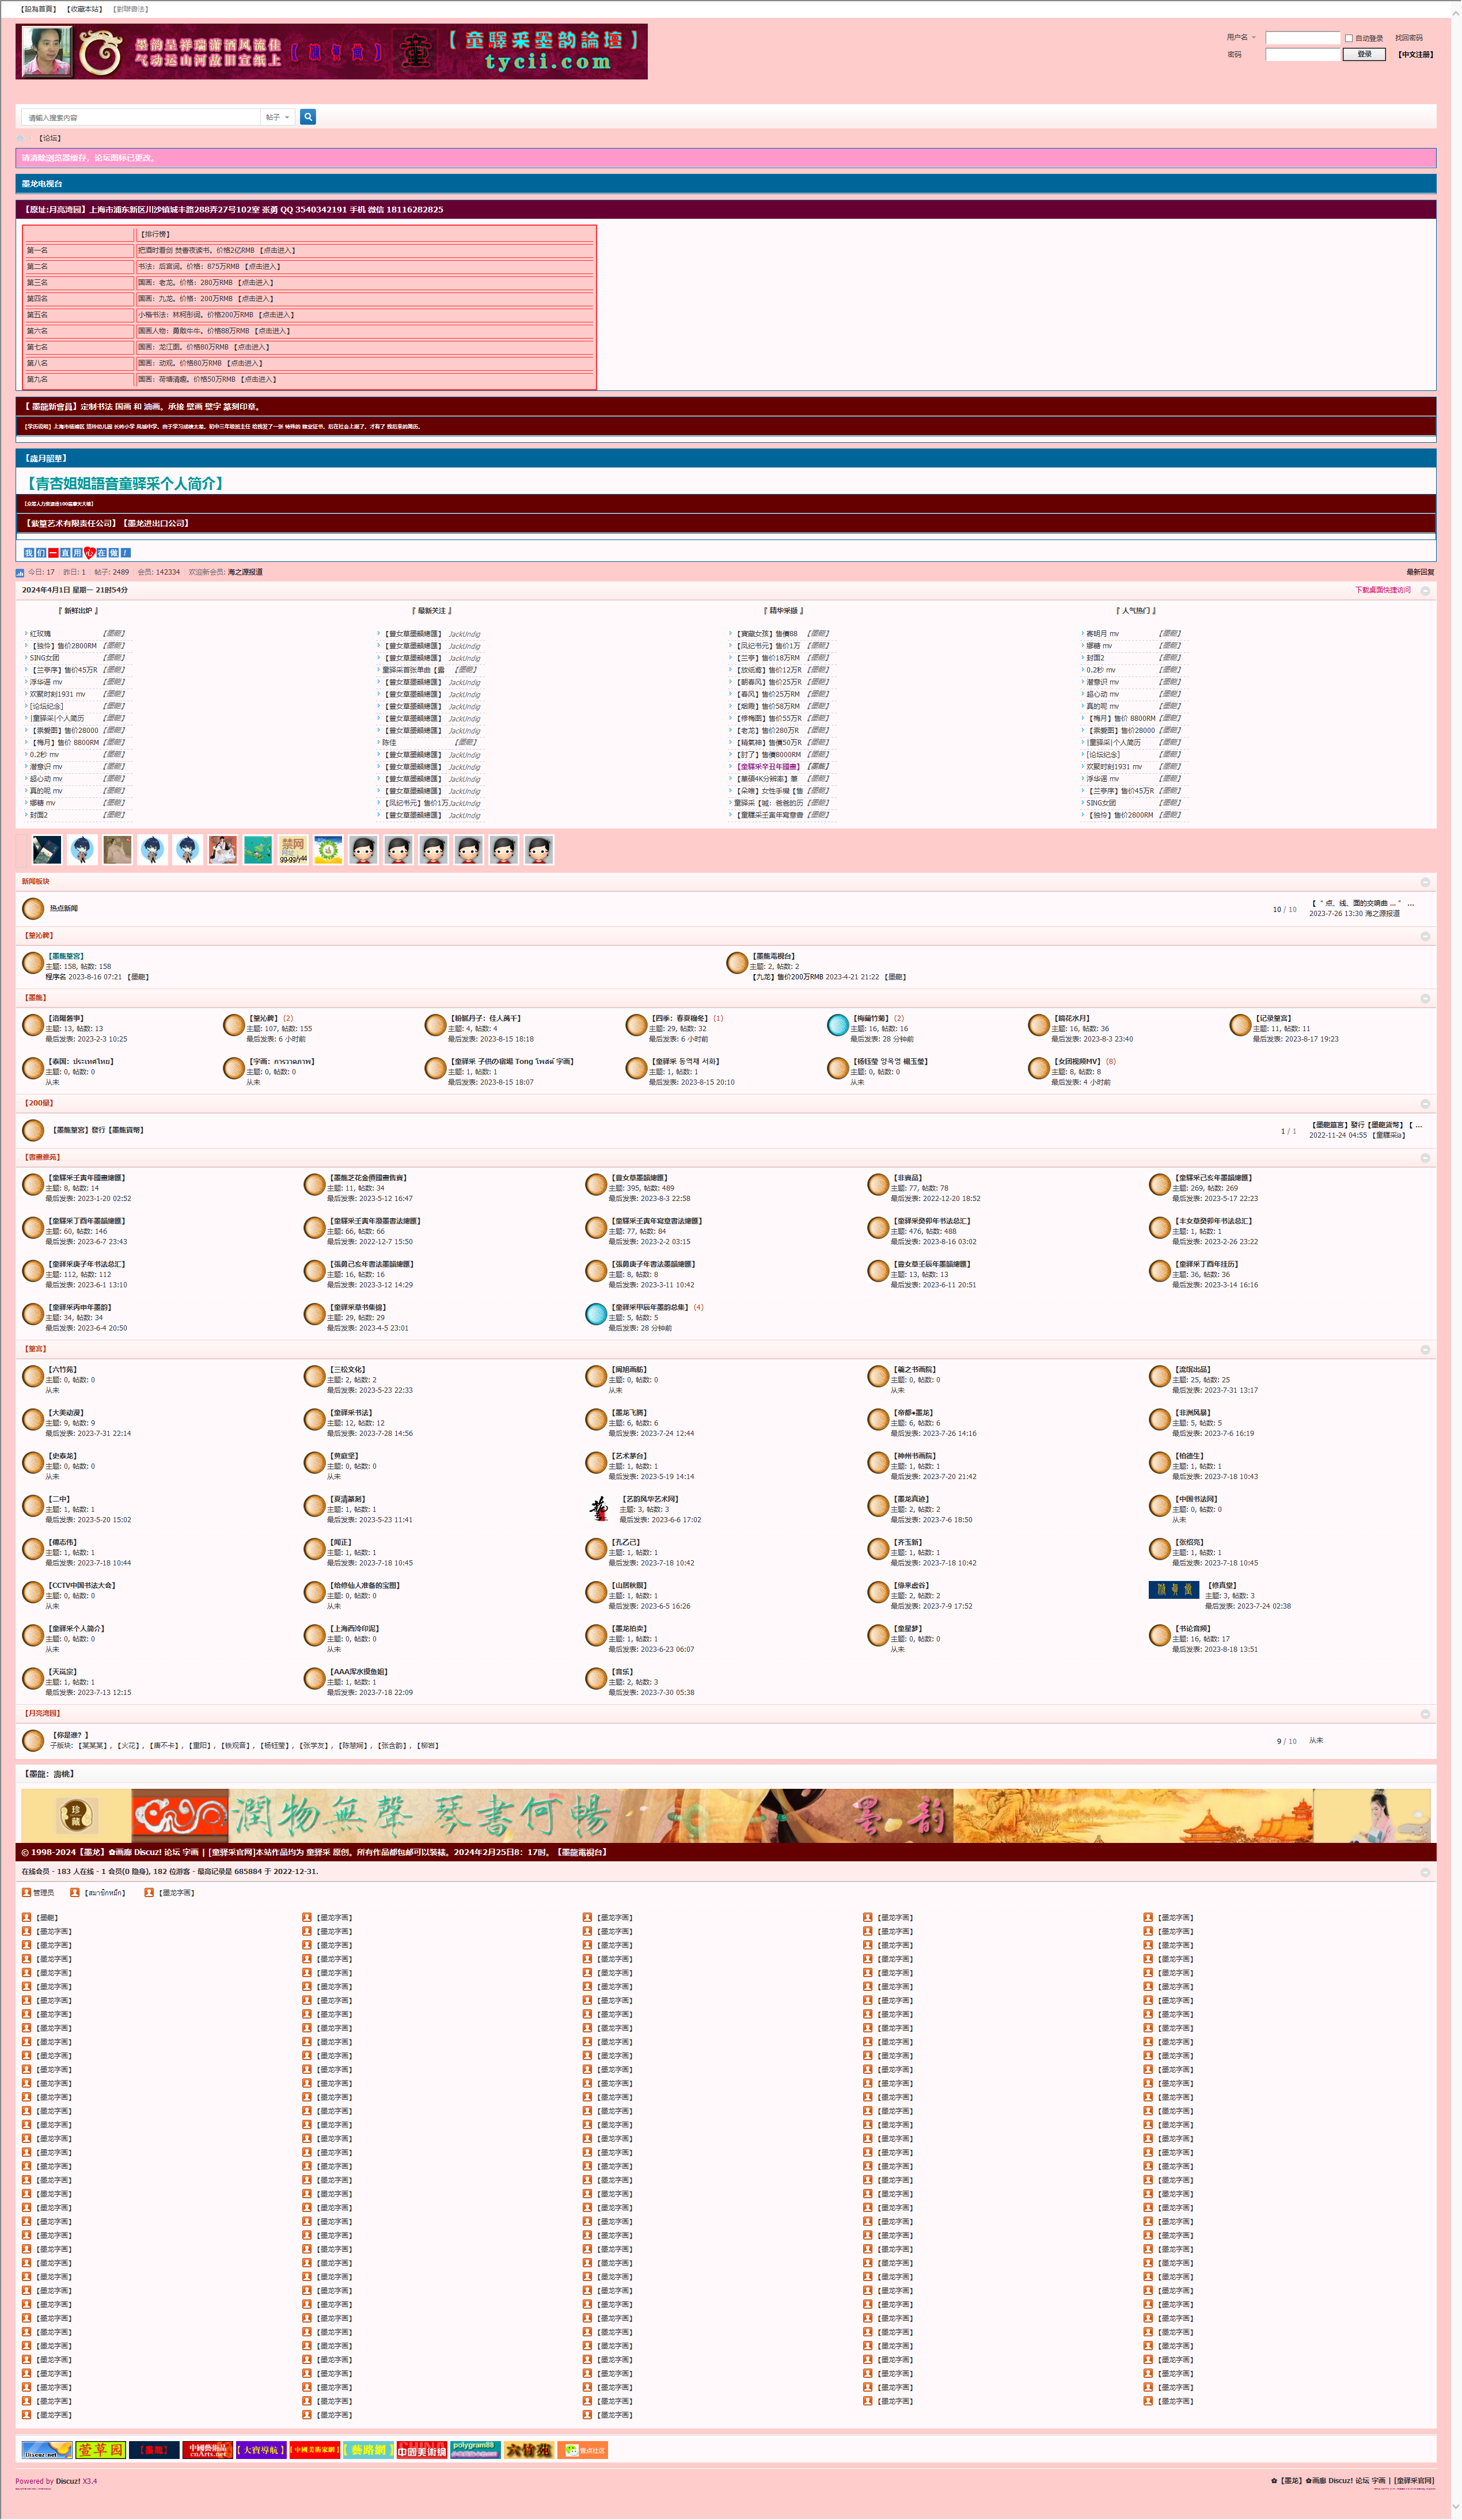Image resolution: width=1462 pixels, height=2520 pixels.
Task: Click the blue orb beside 梅蘭竹菊 forum
Action: click(838, 1024)
